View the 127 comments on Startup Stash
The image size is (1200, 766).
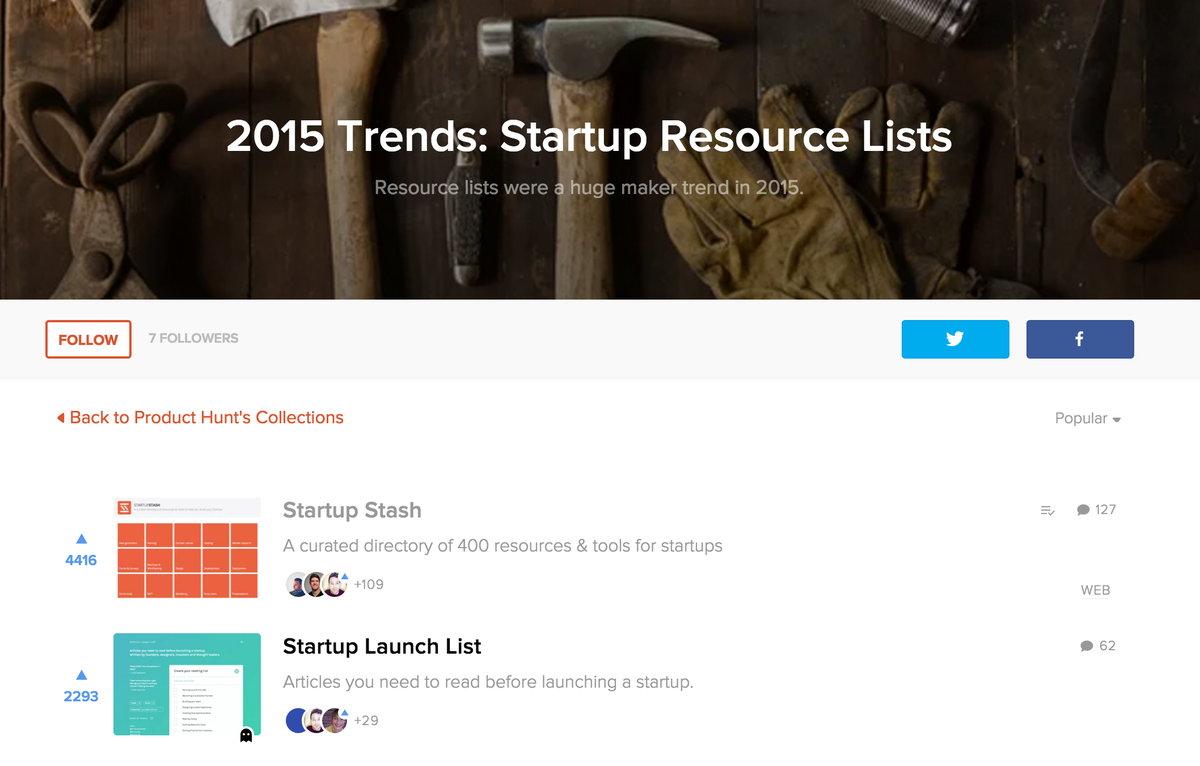pyautogui.click(x=1096, y=510)
